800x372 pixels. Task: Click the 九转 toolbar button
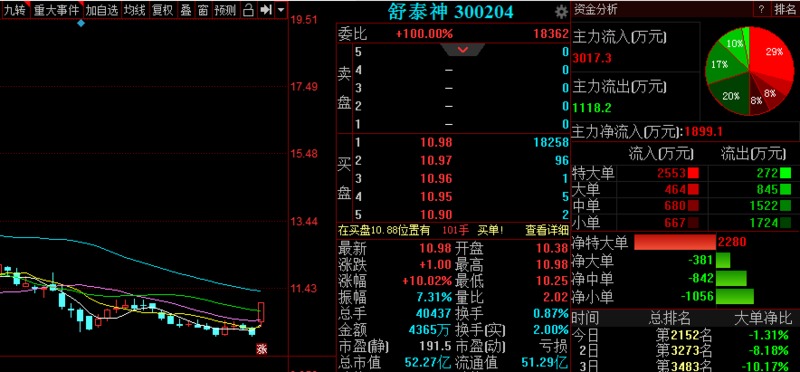point(15,10)
